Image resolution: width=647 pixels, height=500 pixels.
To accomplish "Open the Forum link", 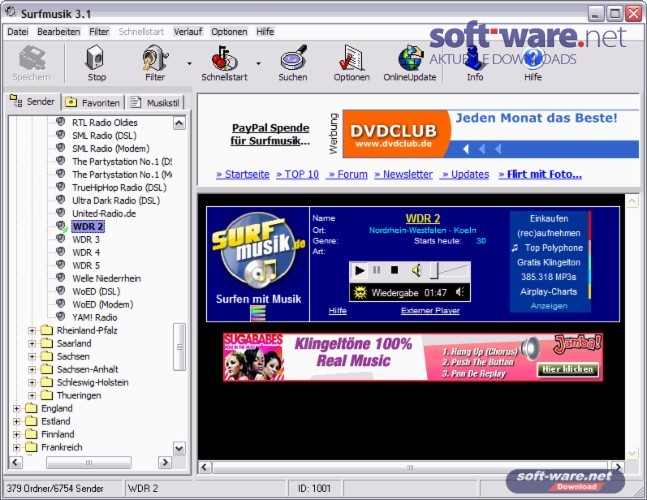I will tap(347, 175).
